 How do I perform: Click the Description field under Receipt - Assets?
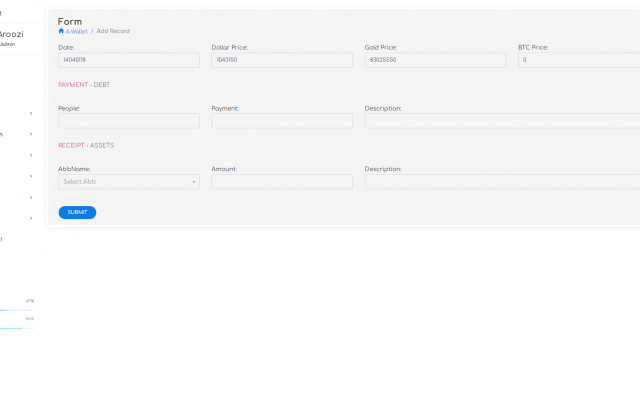(x=502, y=182)
